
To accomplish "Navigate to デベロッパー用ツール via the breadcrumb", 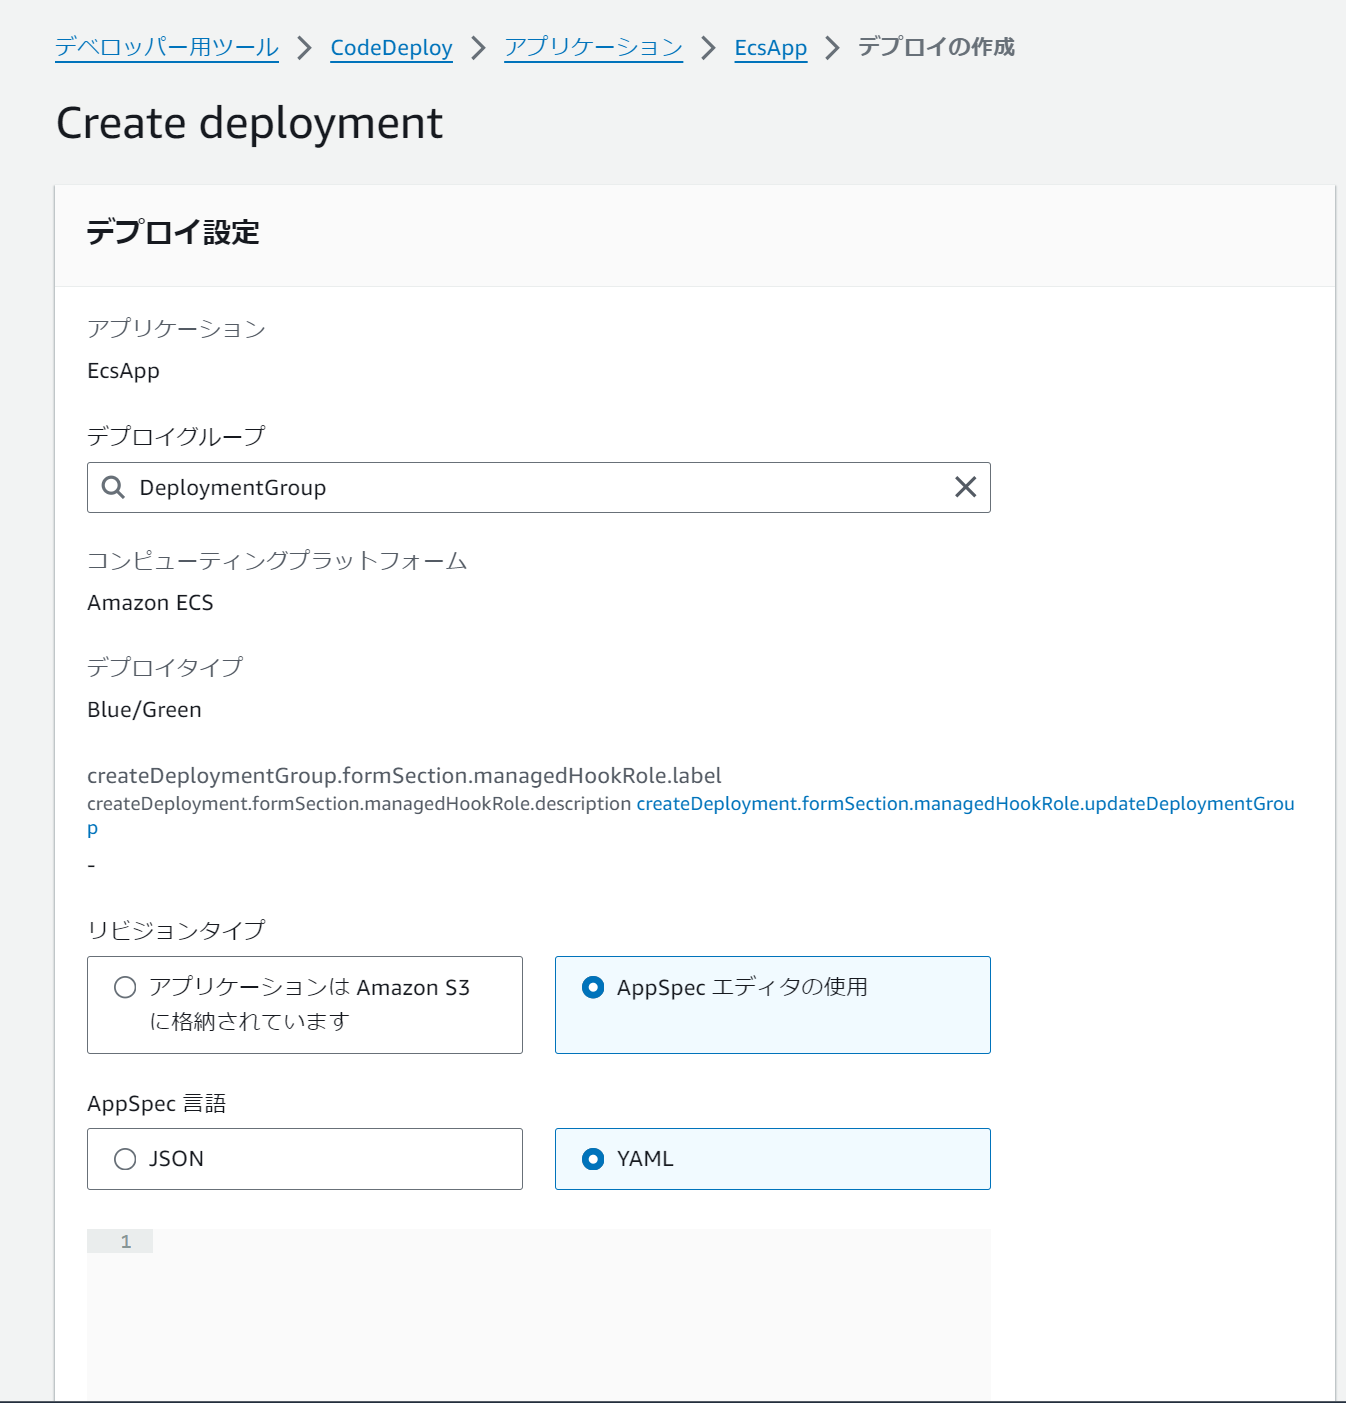I will coord(166,47).
